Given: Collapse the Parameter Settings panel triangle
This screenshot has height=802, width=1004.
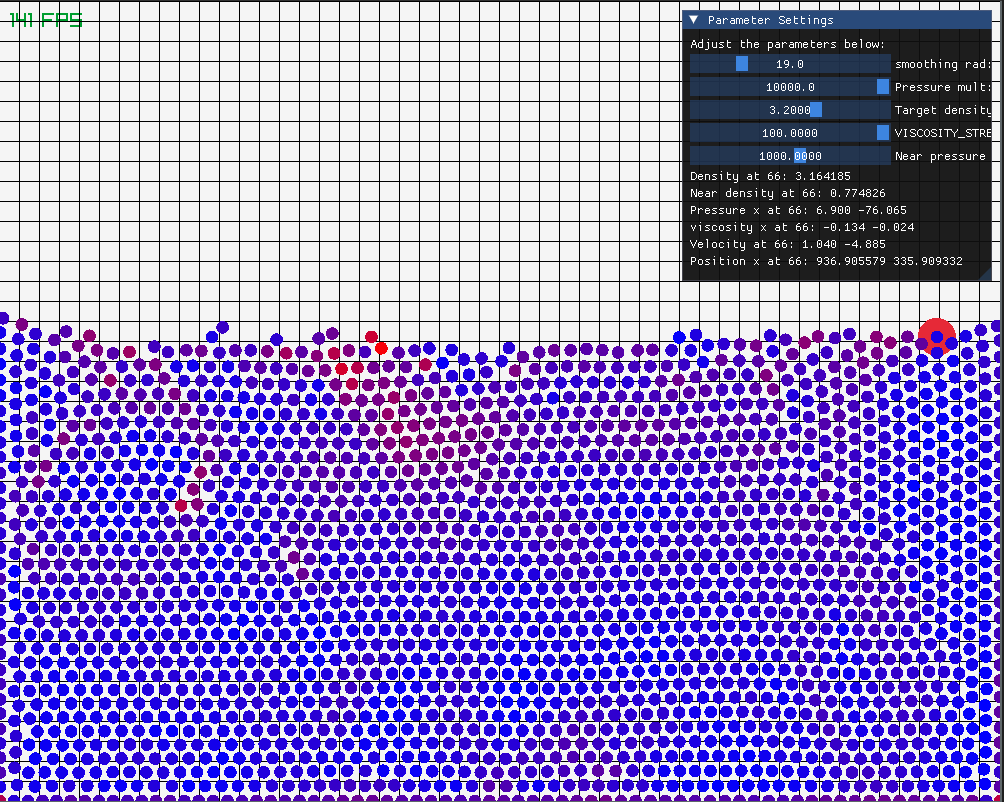Looking at the screenshot, I should (x=693, y=20).
